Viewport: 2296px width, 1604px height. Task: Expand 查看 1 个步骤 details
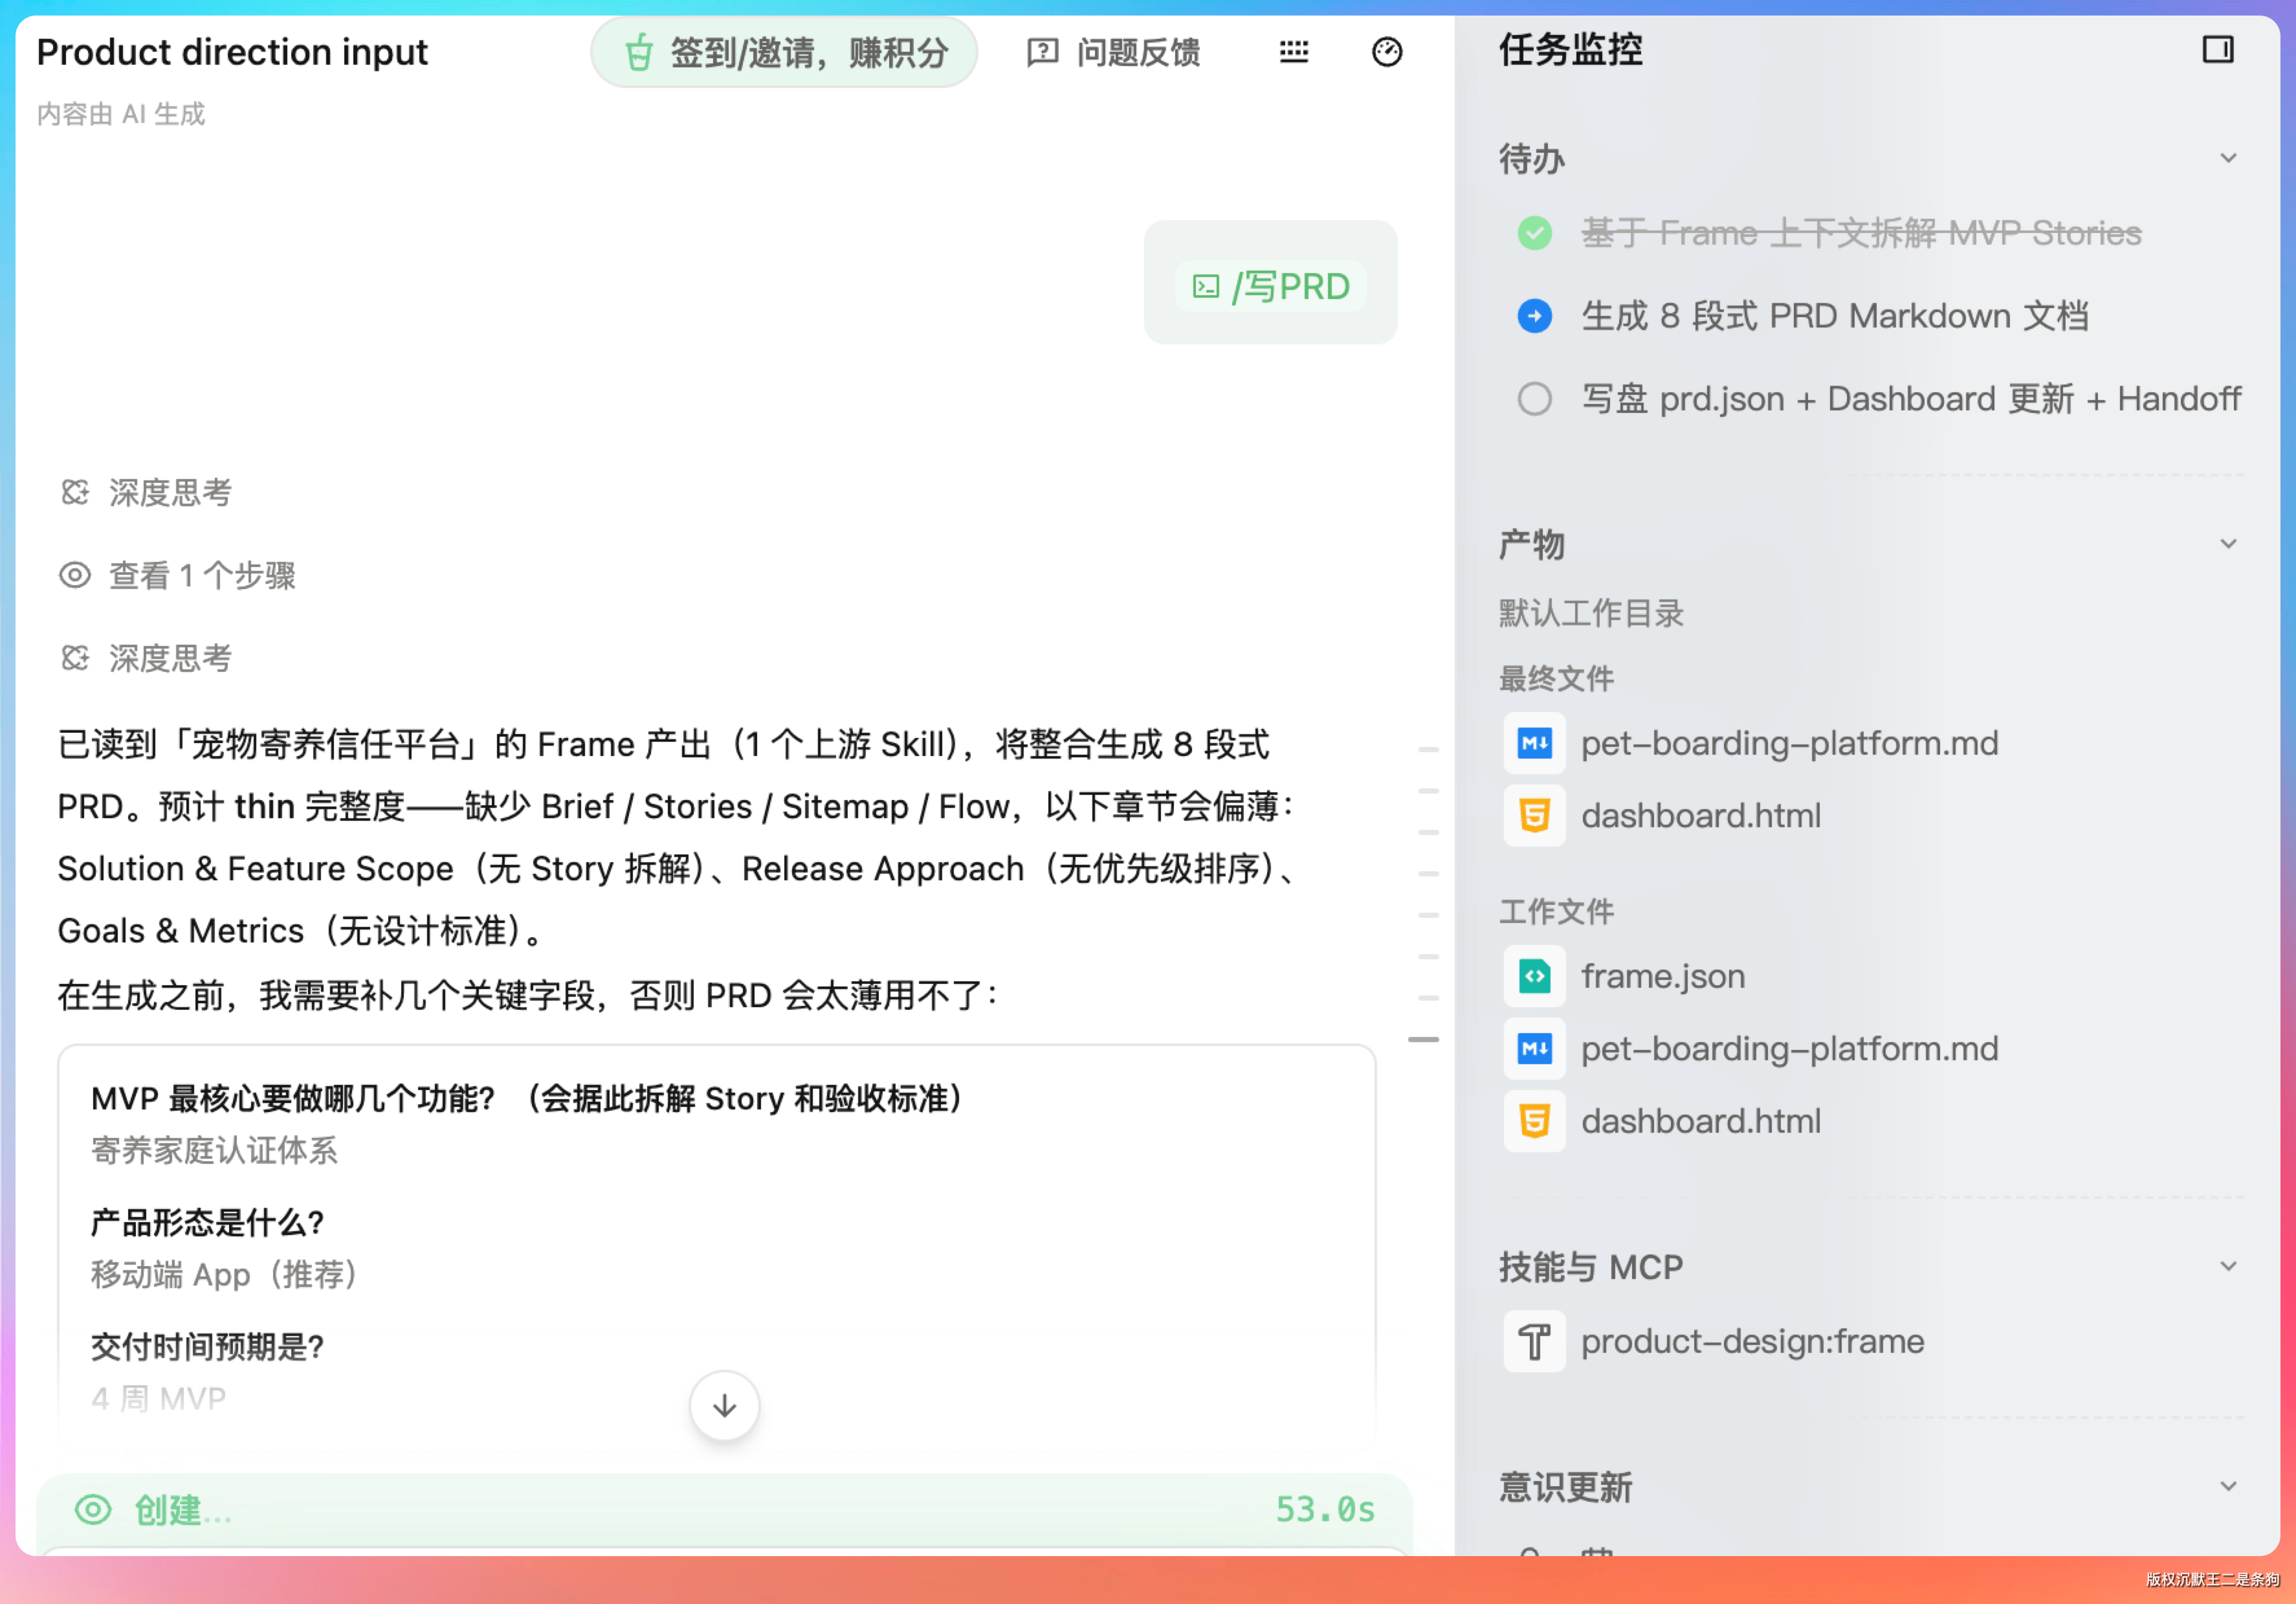(x=178, y=575)
